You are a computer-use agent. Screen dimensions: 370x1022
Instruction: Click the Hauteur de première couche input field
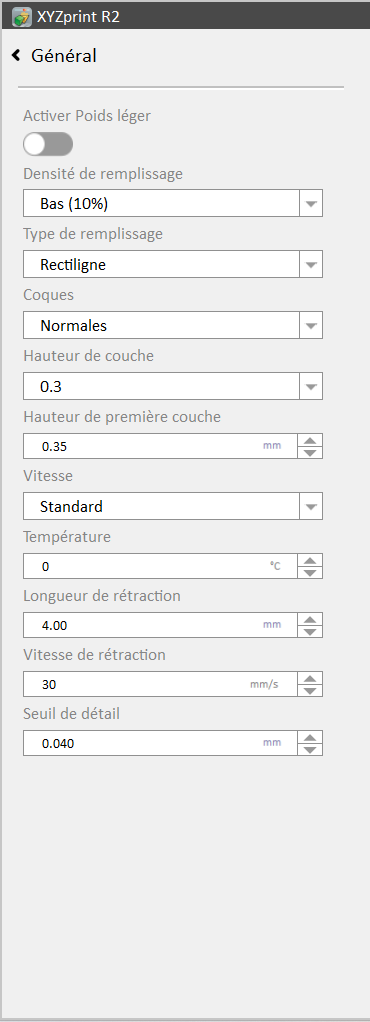(160, 446)
